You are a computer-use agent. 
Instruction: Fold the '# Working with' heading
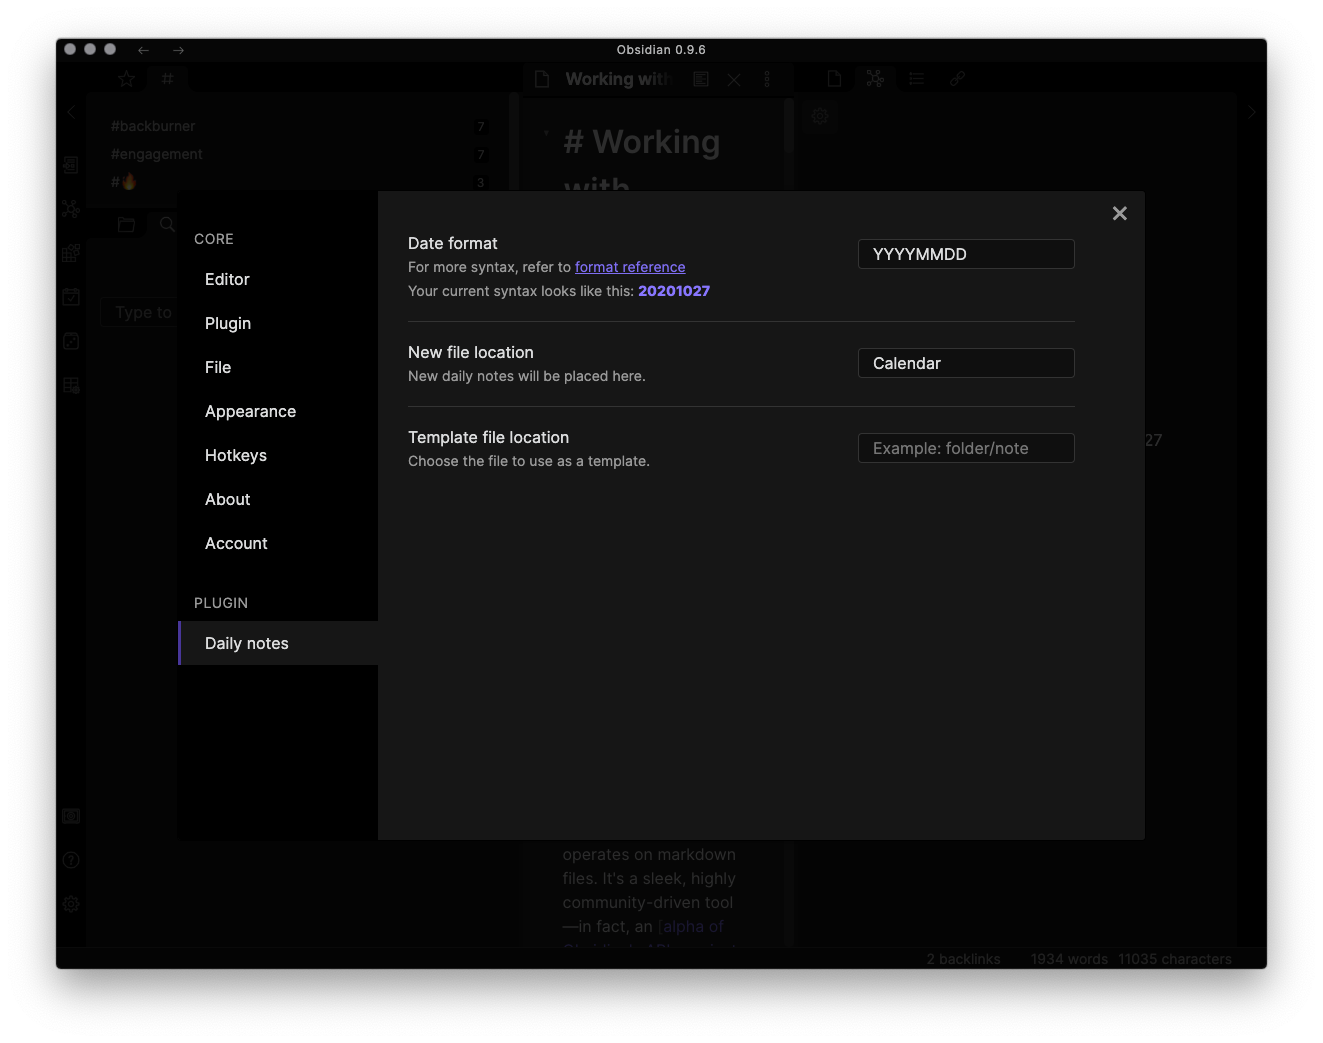(546, 133)
